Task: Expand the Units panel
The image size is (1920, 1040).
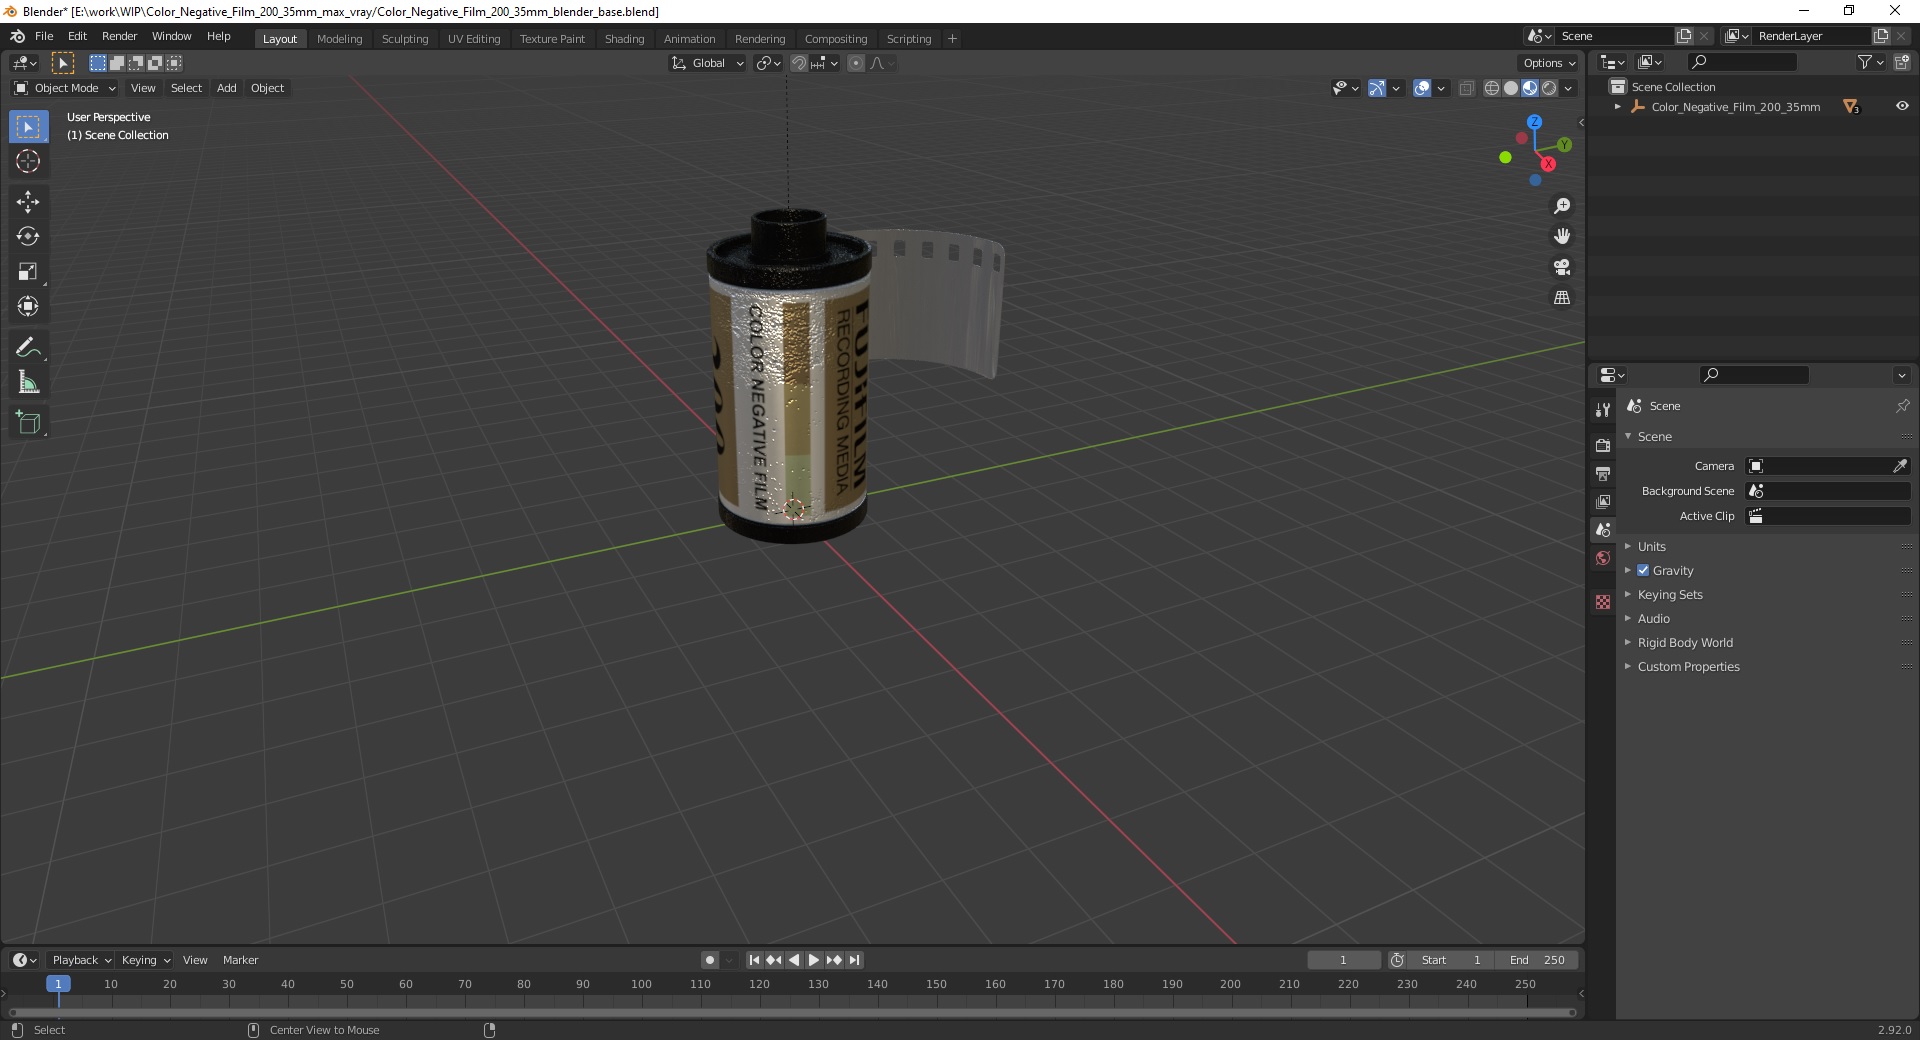Action: [x=1652, y=546]
